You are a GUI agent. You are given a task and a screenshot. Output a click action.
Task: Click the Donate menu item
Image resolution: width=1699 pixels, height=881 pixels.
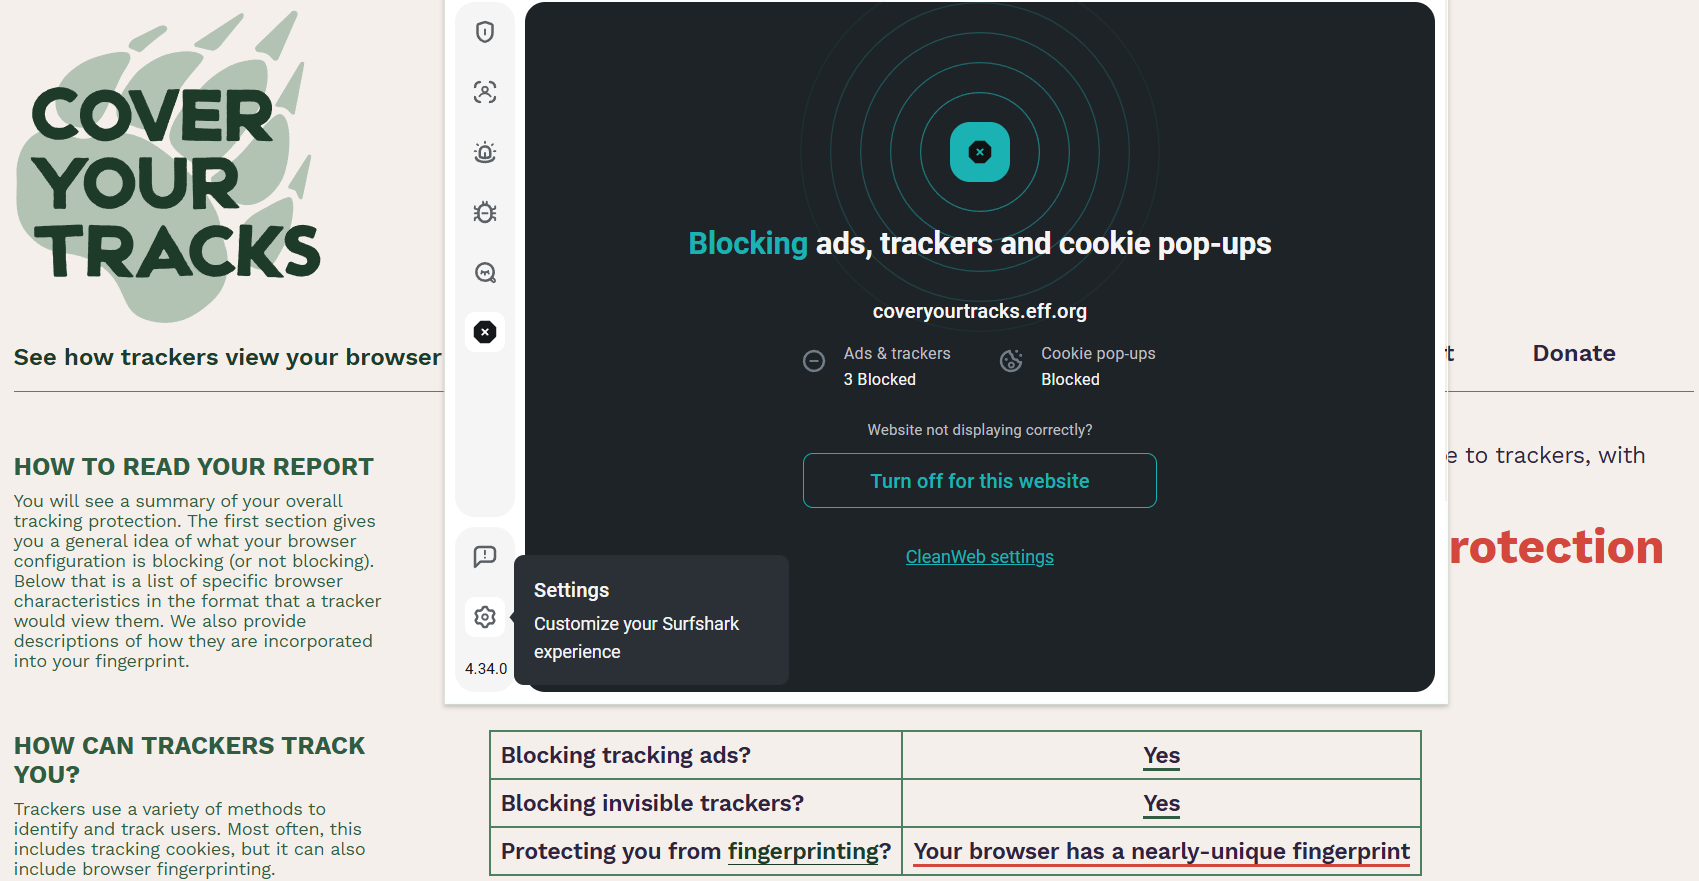click(x=1573, y=353)
